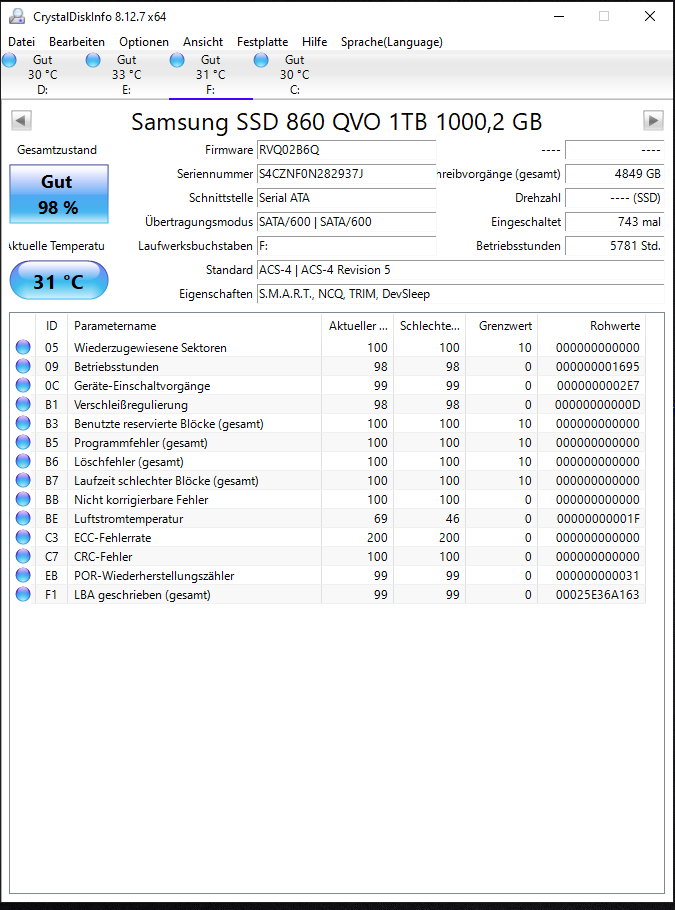This screenshot has width=675, height=910.
Task: Select the Luftstromtemperatur parameter name
Action: (x=128, y=518)
